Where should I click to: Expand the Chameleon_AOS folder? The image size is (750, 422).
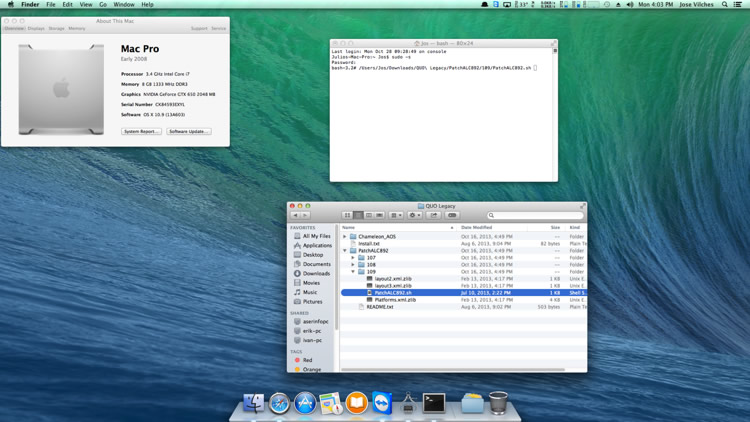[345, 237]
